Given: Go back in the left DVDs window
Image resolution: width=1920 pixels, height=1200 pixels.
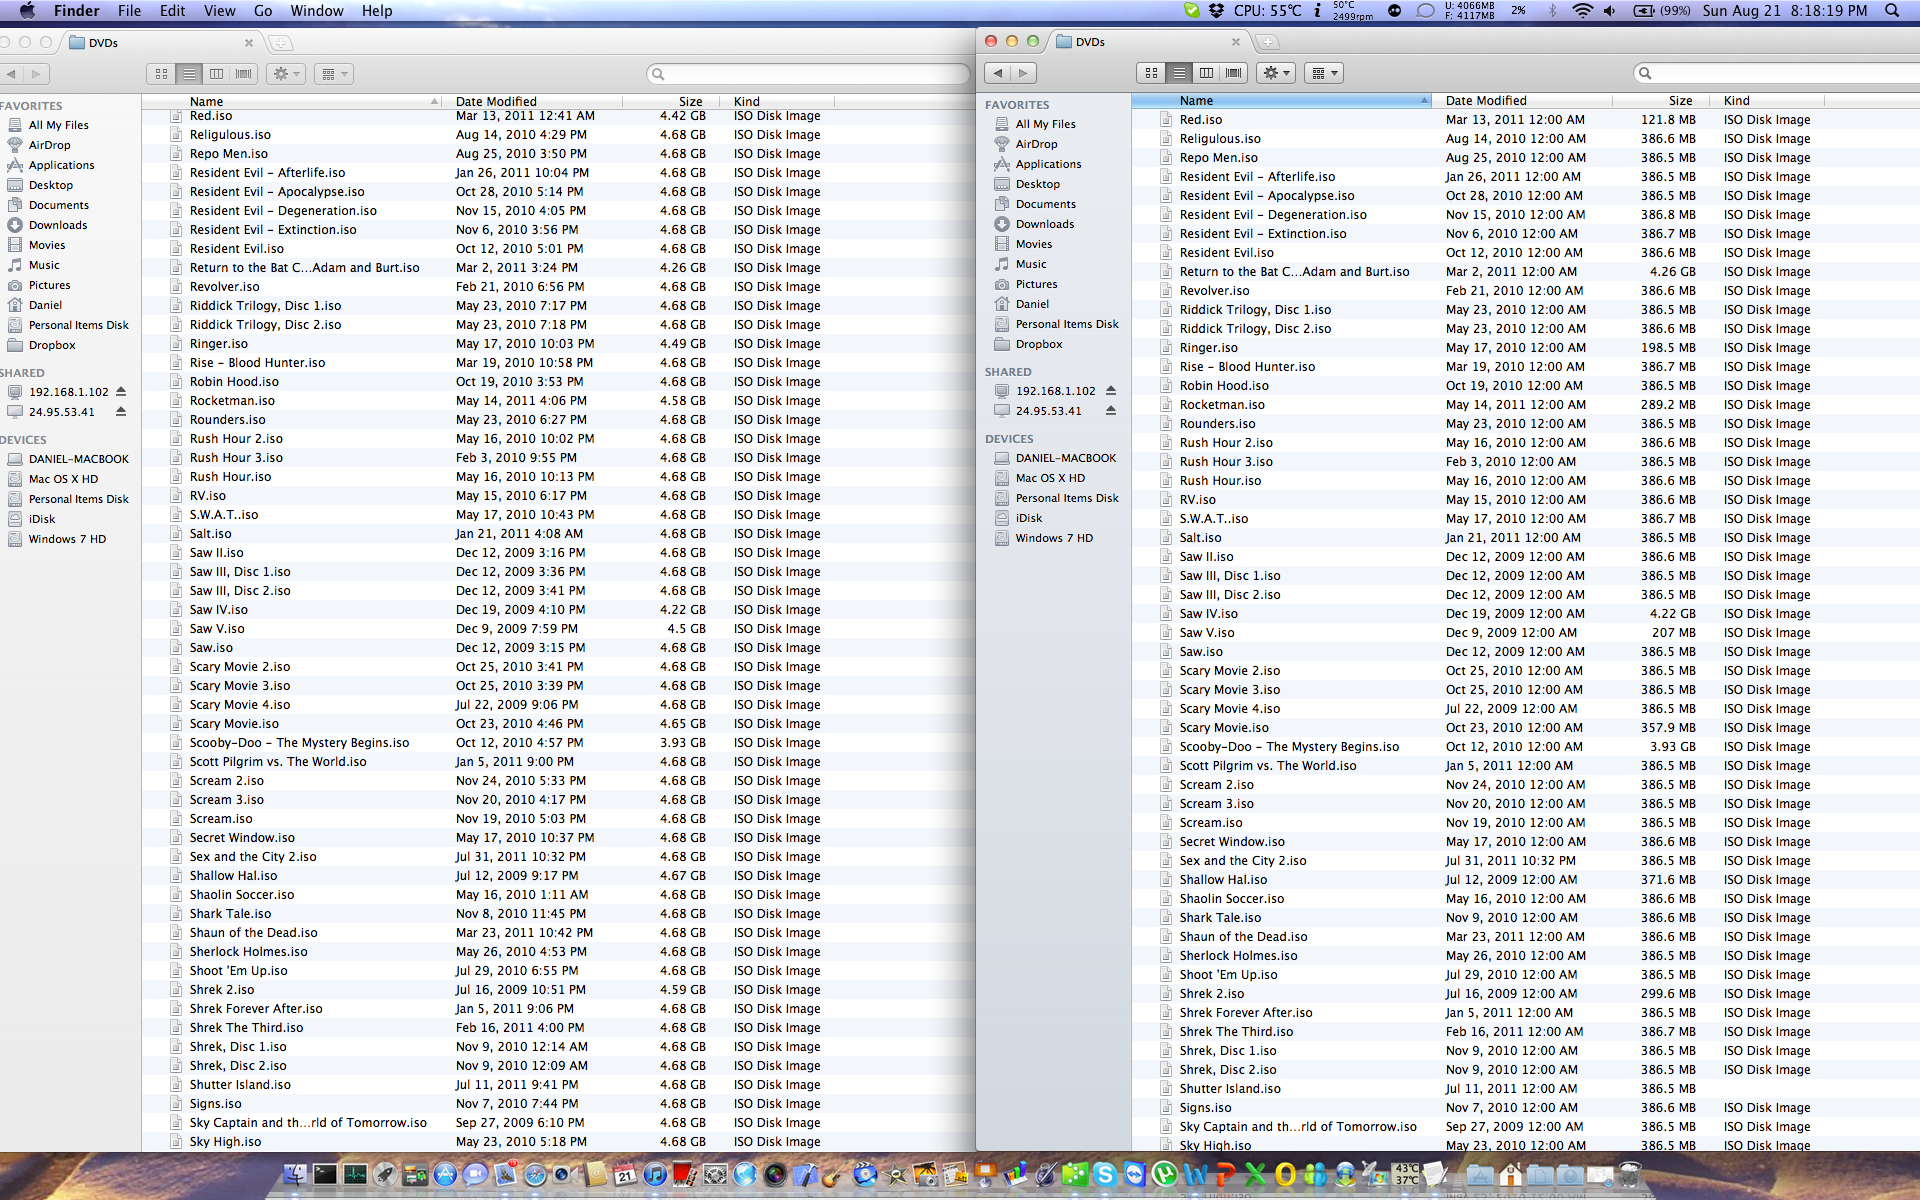Looking at the screenshot, I should click(x=11, y=74).
